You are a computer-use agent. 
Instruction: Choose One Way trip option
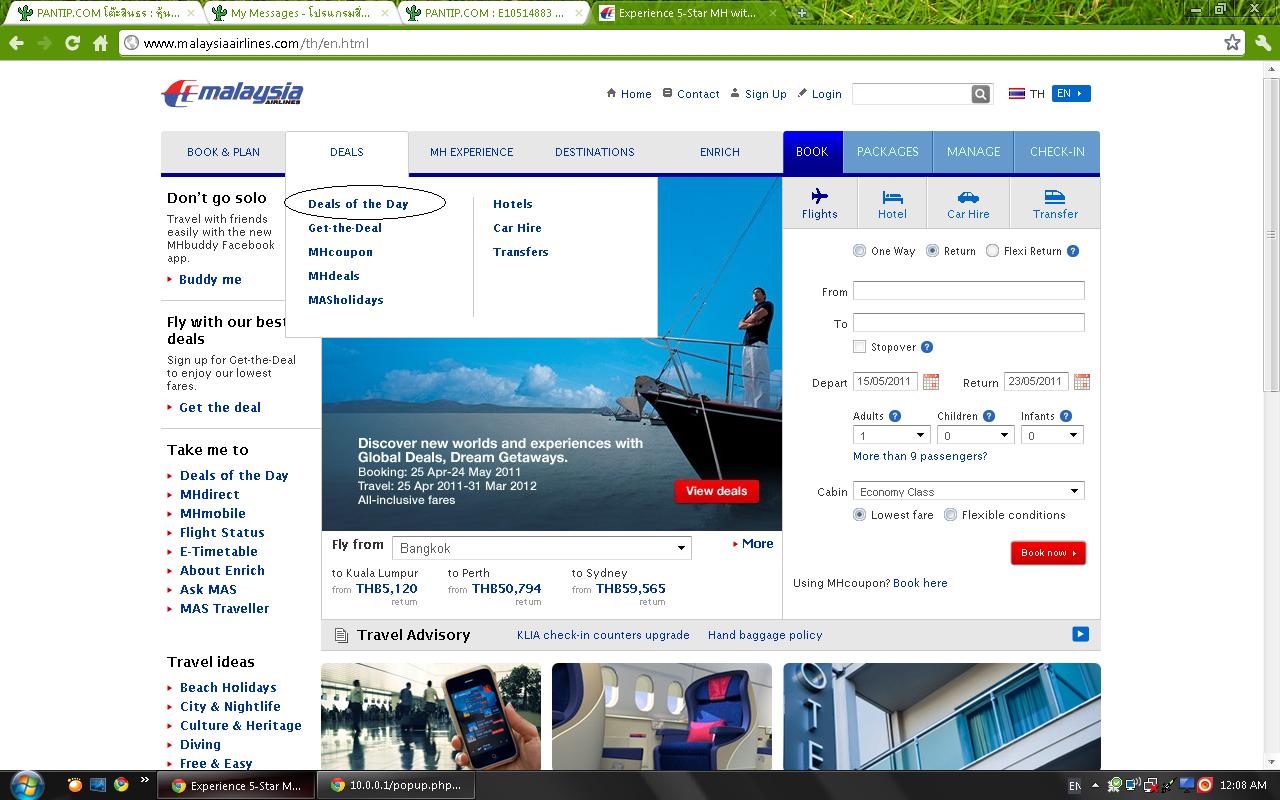coord(859,251)
